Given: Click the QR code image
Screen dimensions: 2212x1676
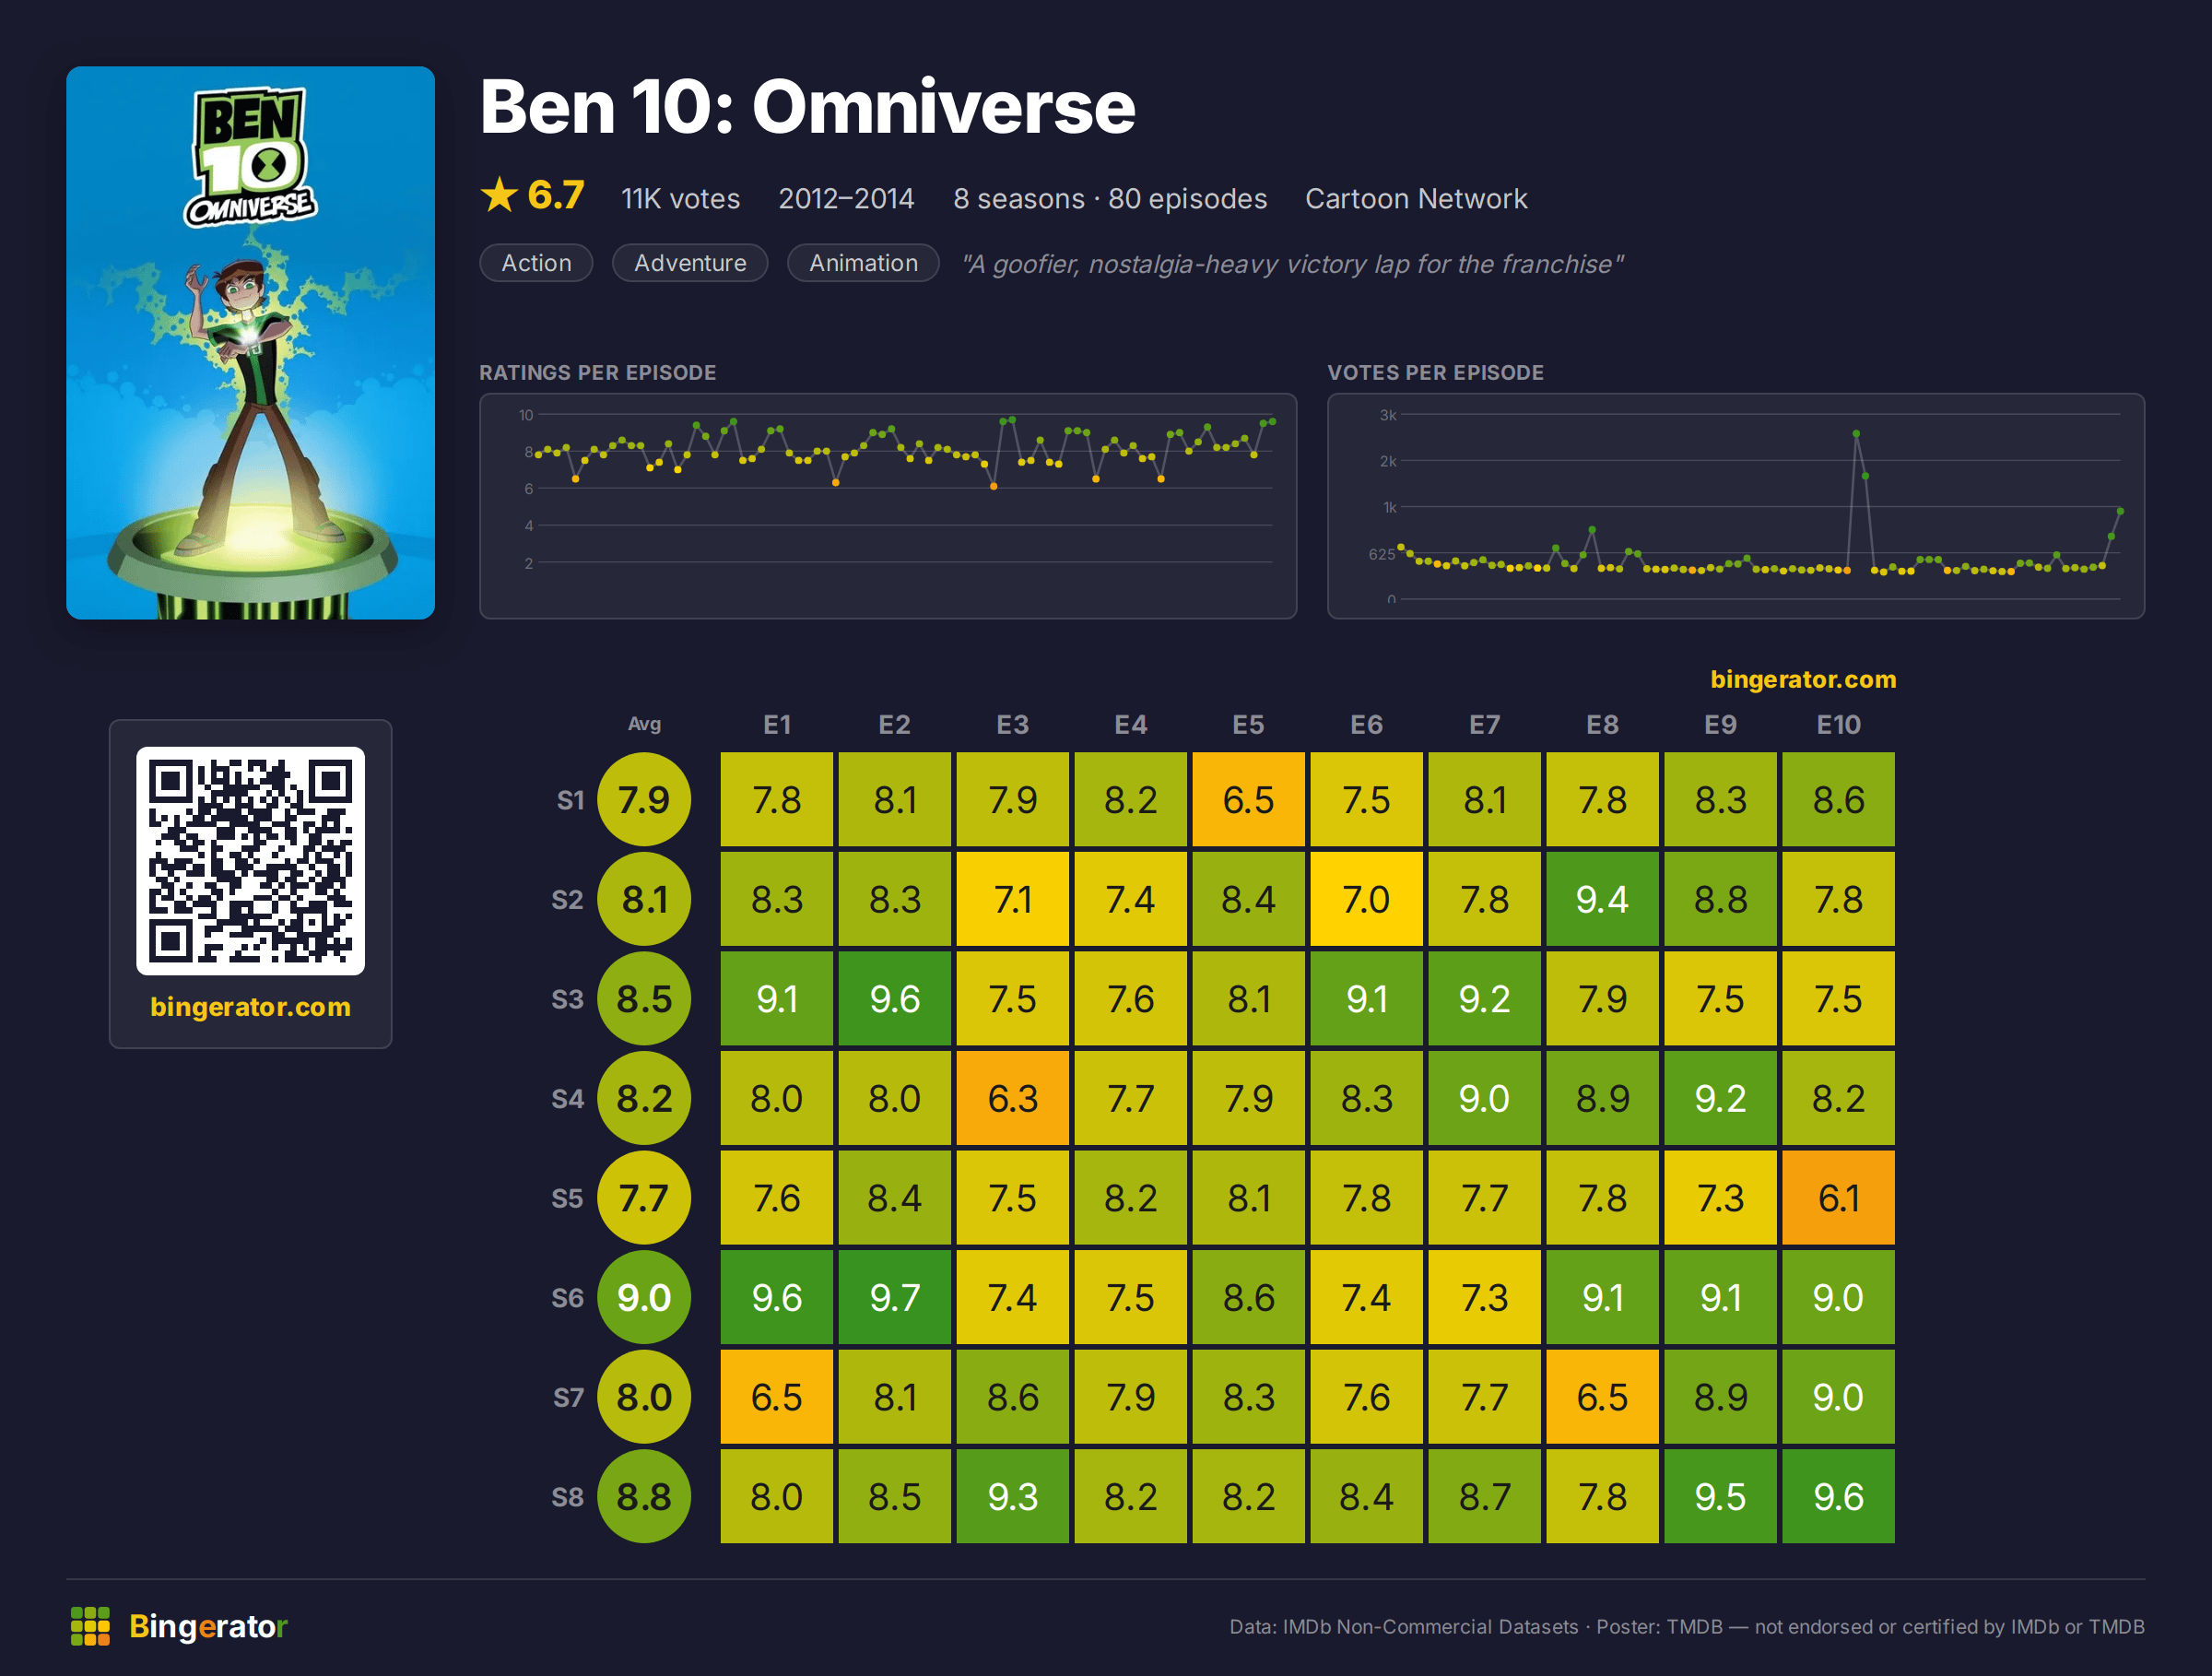Looking at the screenshot, I should point(250,861).
